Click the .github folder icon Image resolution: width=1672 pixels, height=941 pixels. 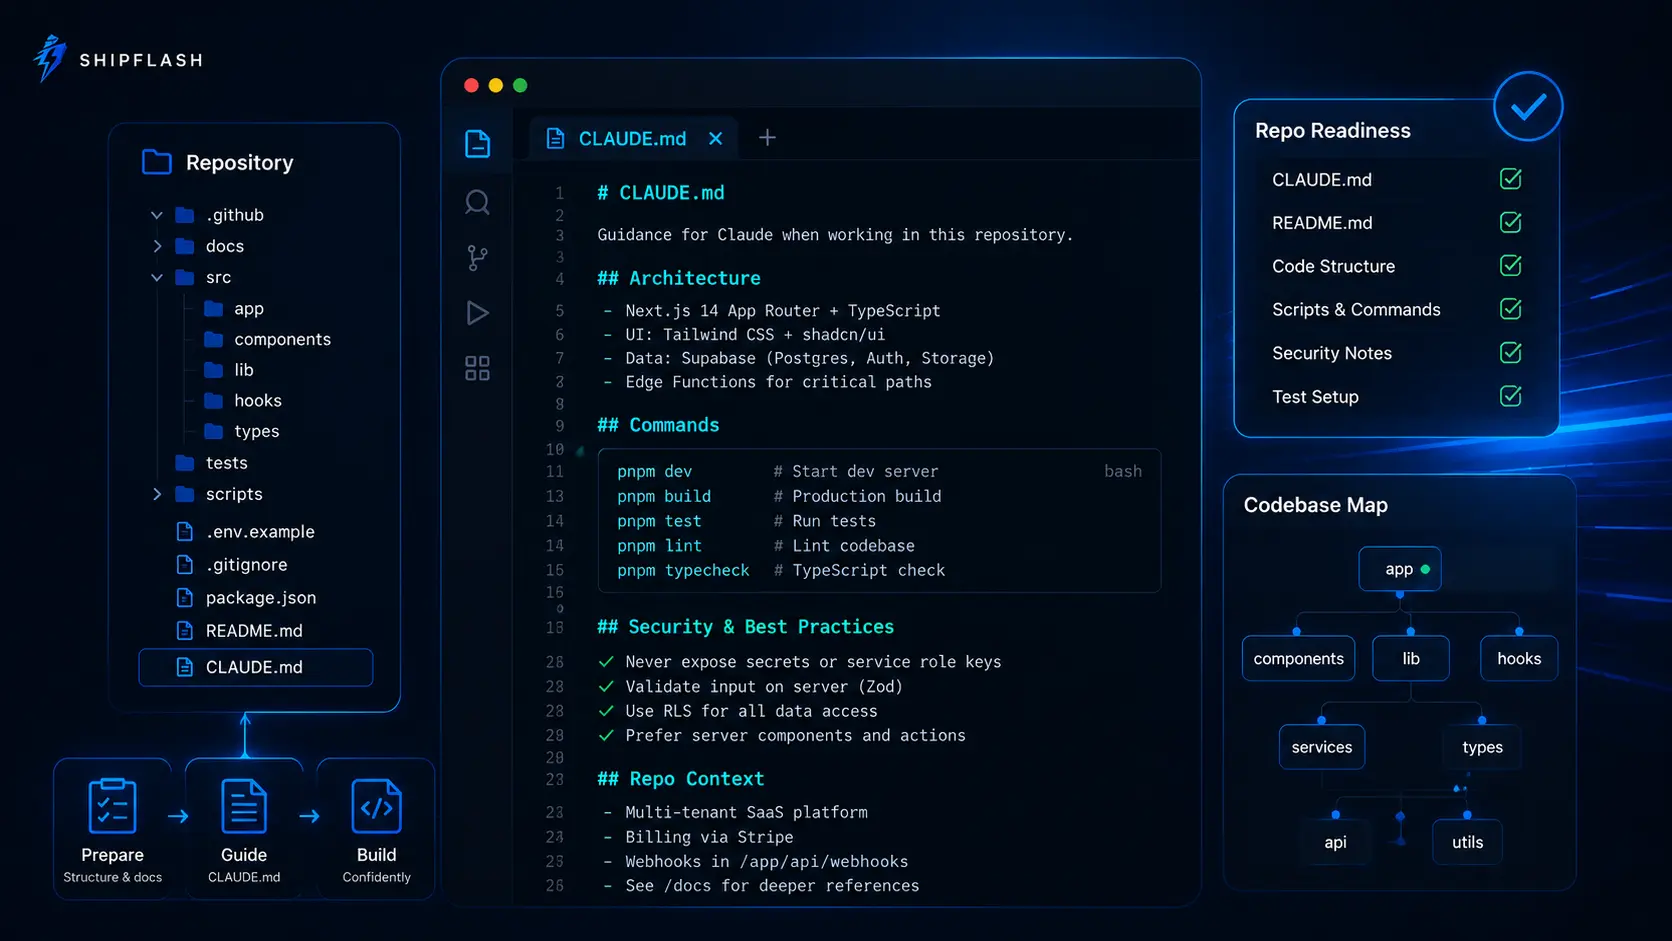(185, 215)
